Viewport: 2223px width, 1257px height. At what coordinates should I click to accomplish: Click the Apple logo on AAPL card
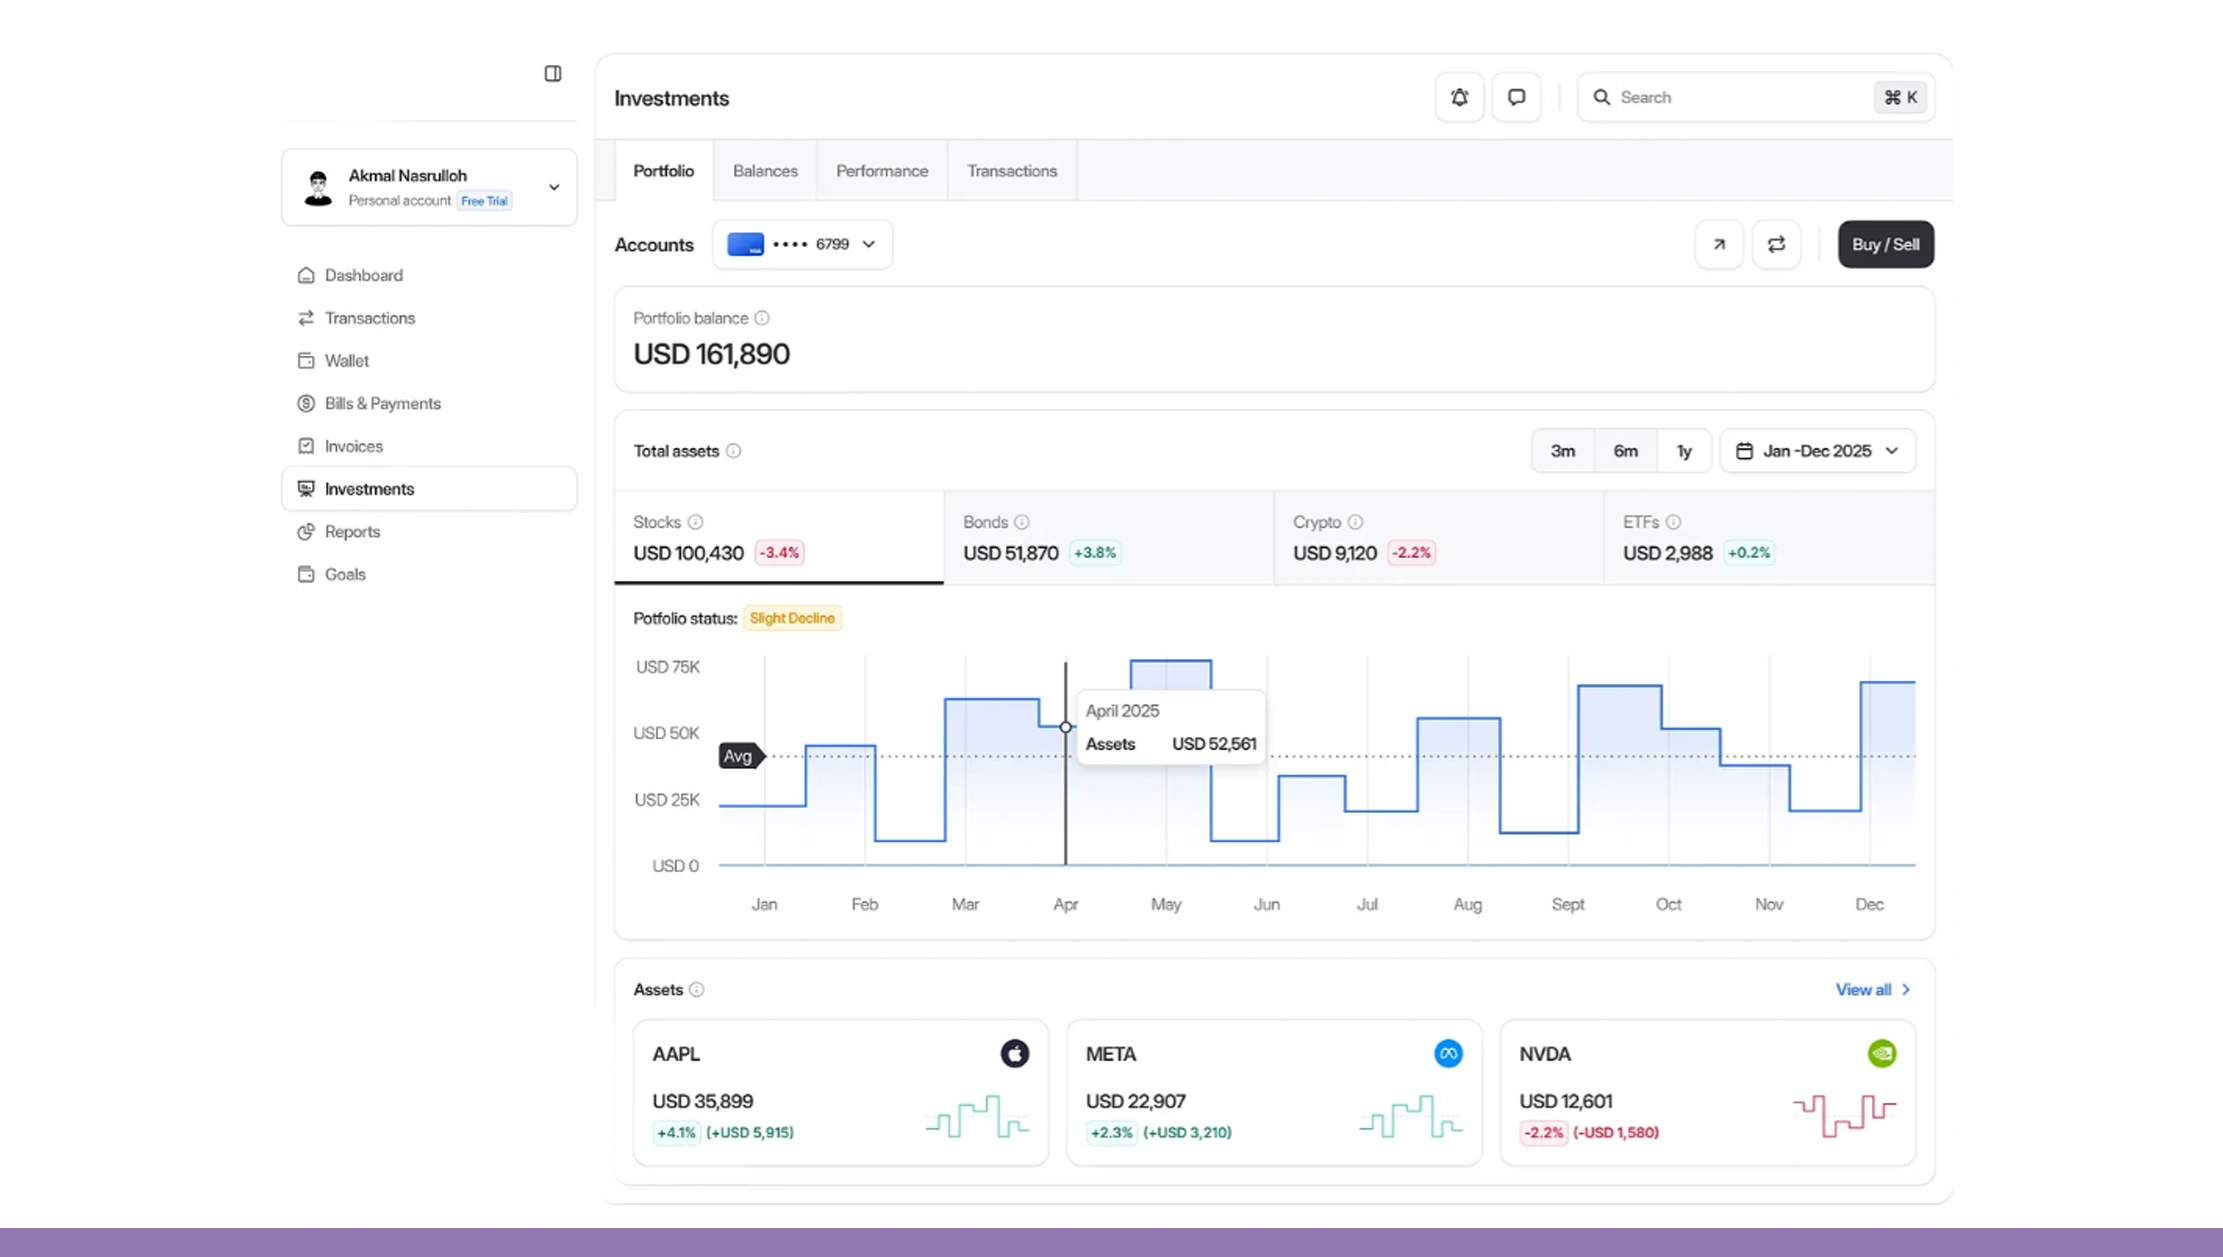[x=1014, y=1053]
